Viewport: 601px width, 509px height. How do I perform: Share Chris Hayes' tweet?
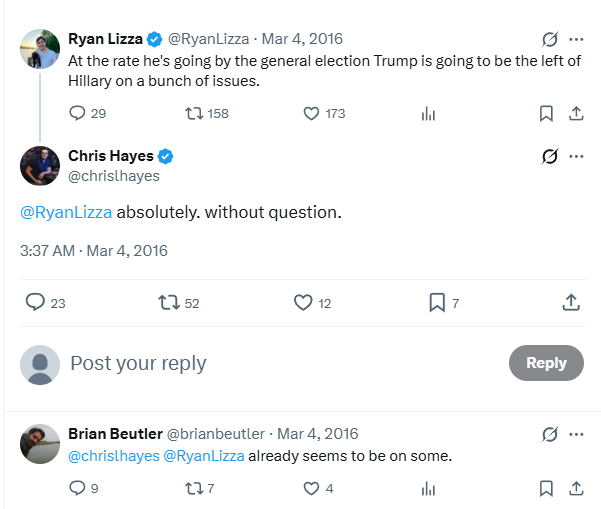571,302
